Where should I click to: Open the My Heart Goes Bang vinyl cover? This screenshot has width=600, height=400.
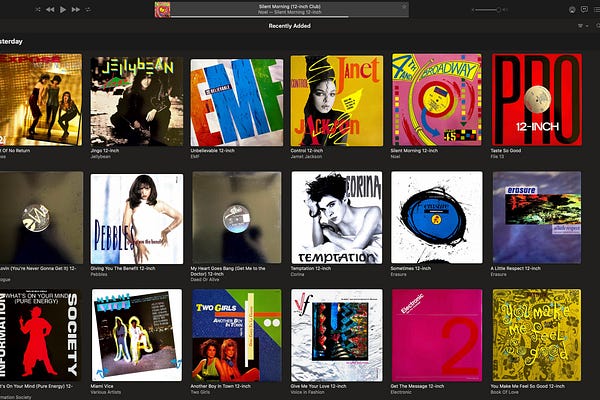(x=236, y=217)
